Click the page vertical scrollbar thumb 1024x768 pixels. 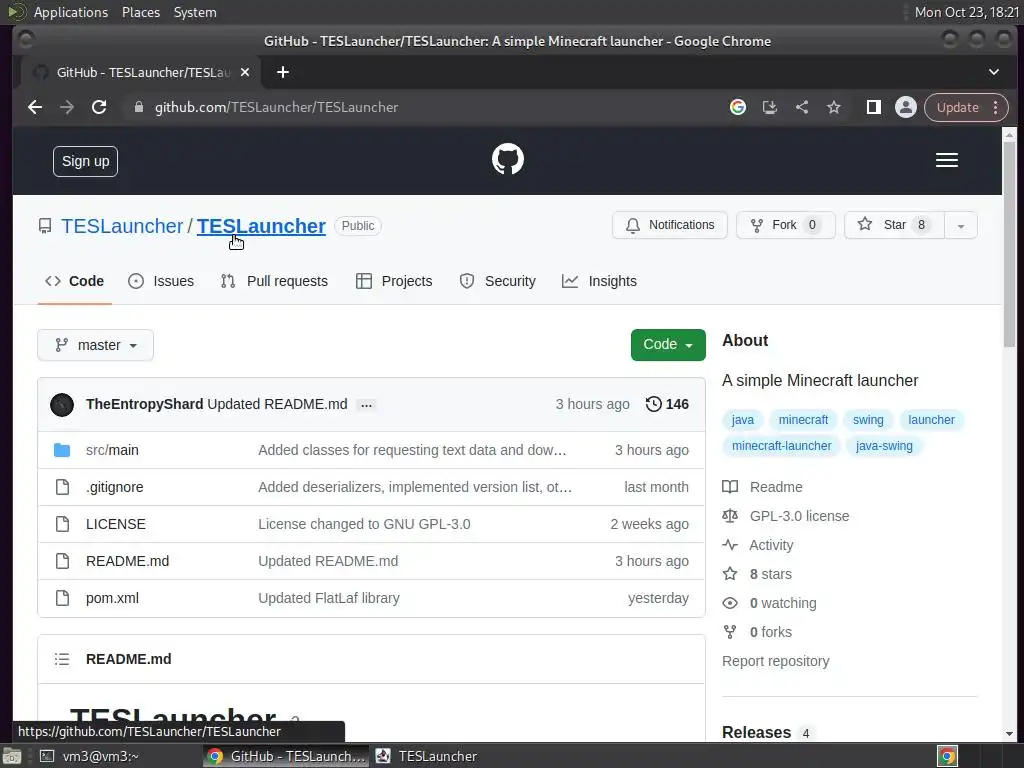click(x=1009, y=245)
